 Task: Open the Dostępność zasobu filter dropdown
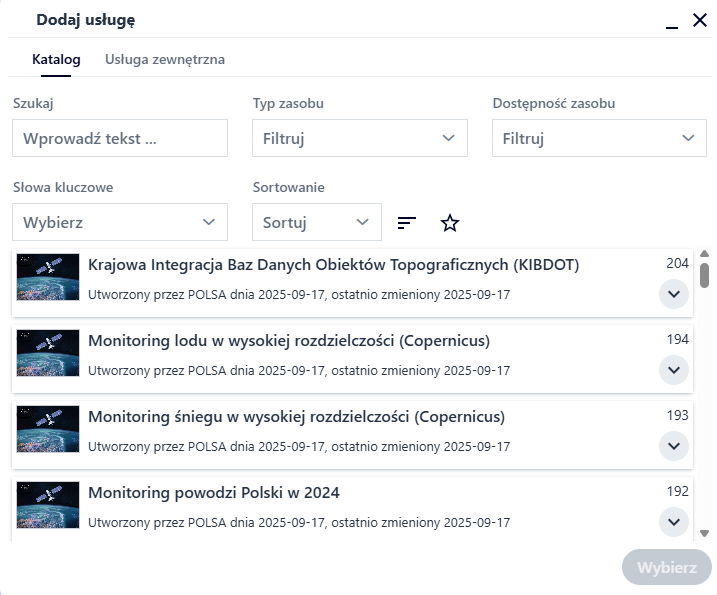click(599, 139)
